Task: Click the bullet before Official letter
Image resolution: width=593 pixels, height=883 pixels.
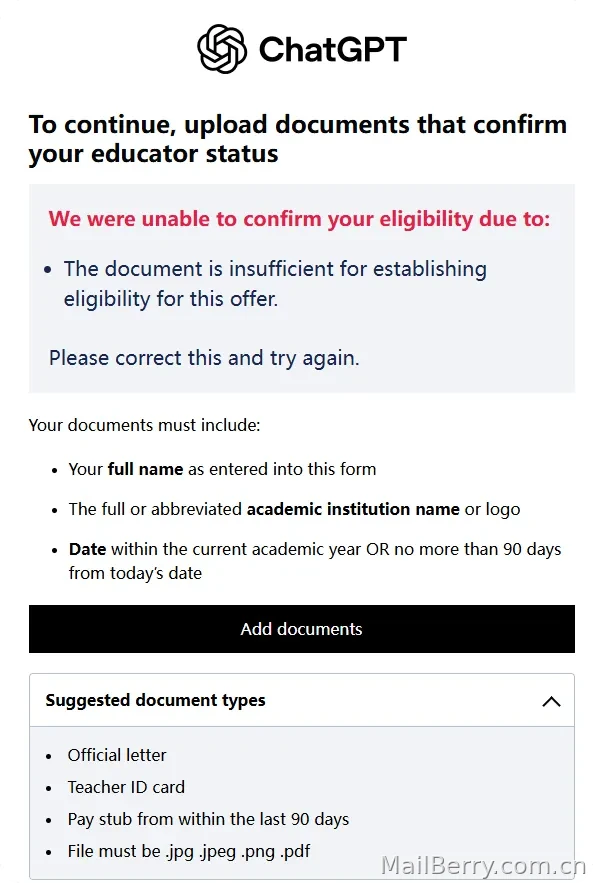Action: pos(49,757)
